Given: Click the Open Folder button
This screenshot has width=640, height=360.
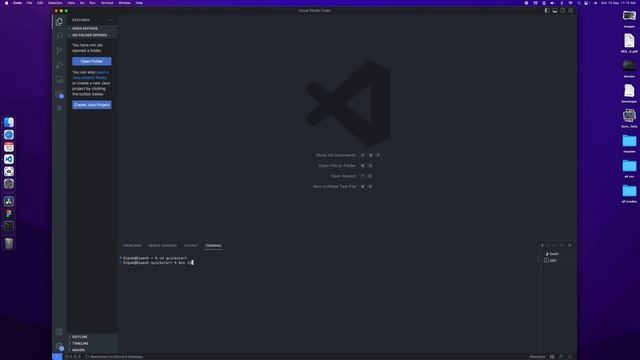Looking at the screenshot, I should pyautogui.click(x=92, y=61).
